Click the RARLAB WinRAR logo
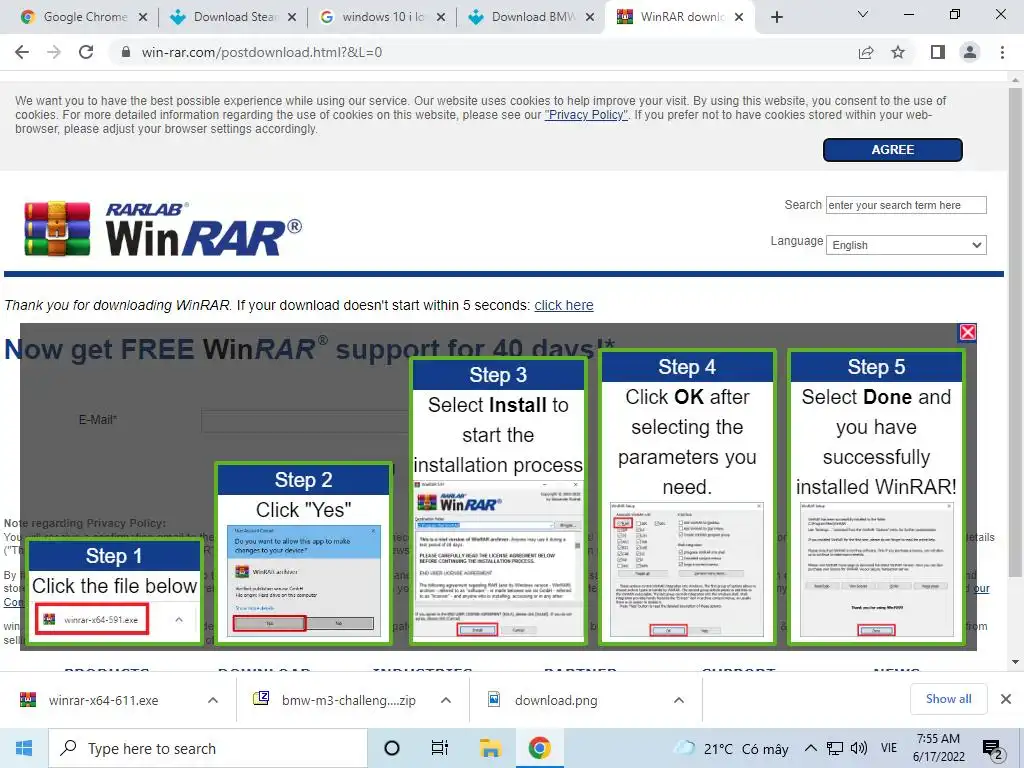Image resolution: width=1024 pixels, height=768 pixels. pos(163,229)
